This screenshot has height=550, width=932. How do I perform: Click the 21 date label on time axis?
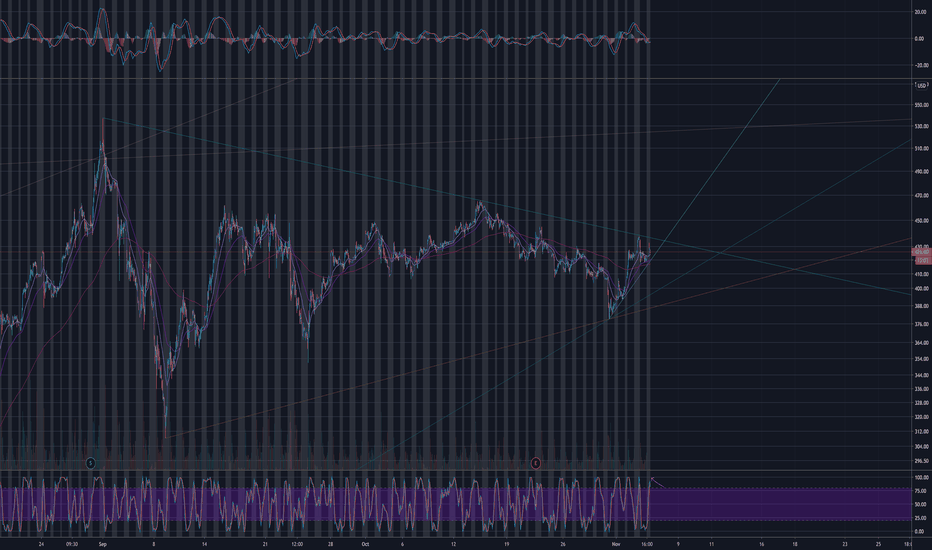coord(265,544)
